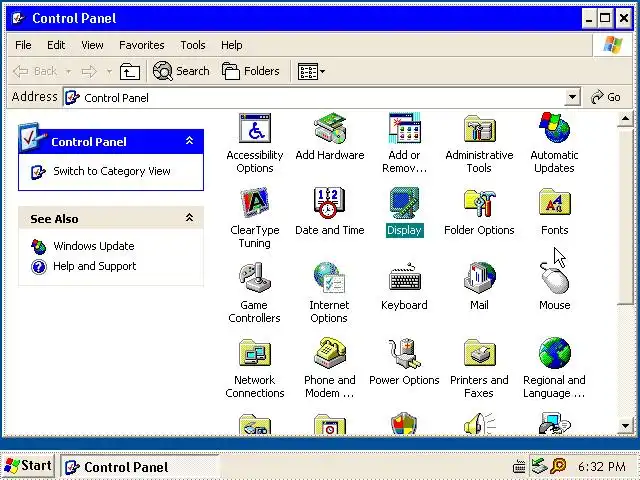Open the Mail applet

click(479, 287)
